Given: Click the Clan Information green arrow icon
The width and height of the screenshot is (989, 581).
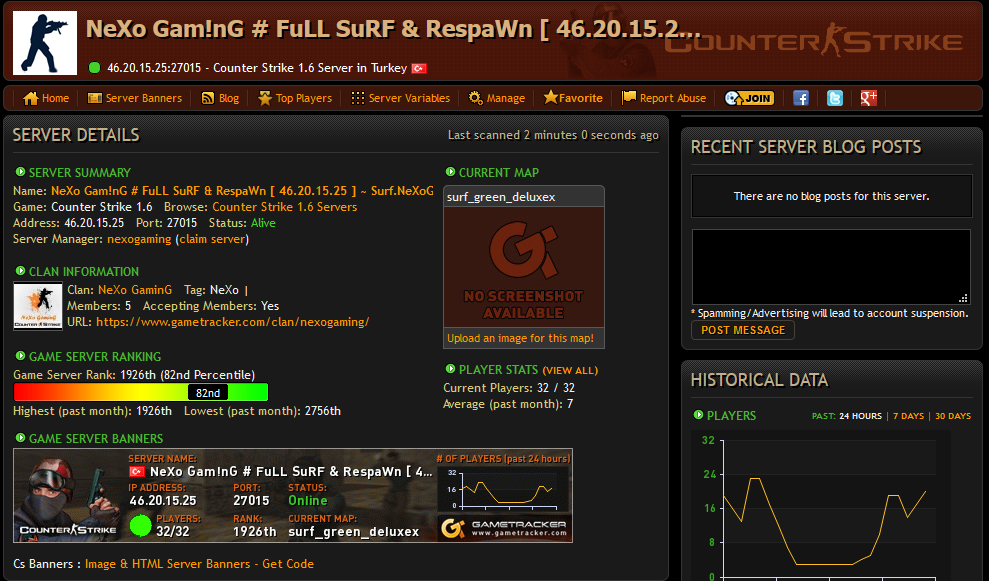Looking at the screenshot, I should 20,271.
